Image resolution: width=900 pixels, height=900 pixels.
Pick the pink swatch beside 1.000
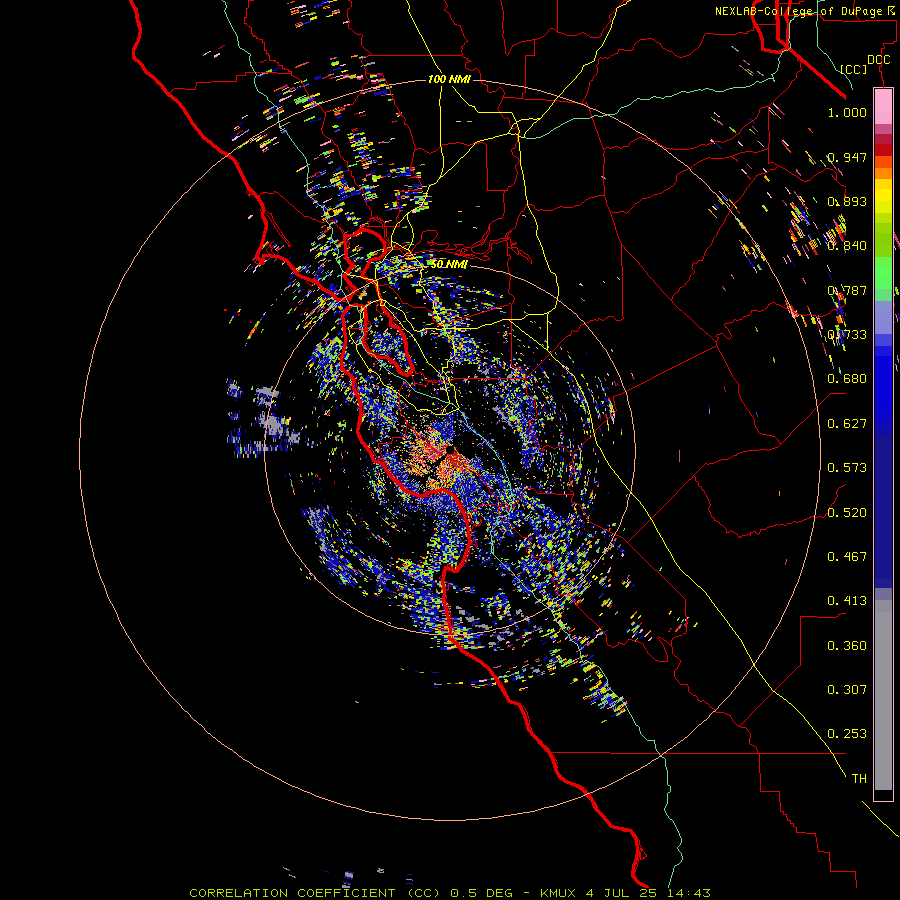(883, 107)
